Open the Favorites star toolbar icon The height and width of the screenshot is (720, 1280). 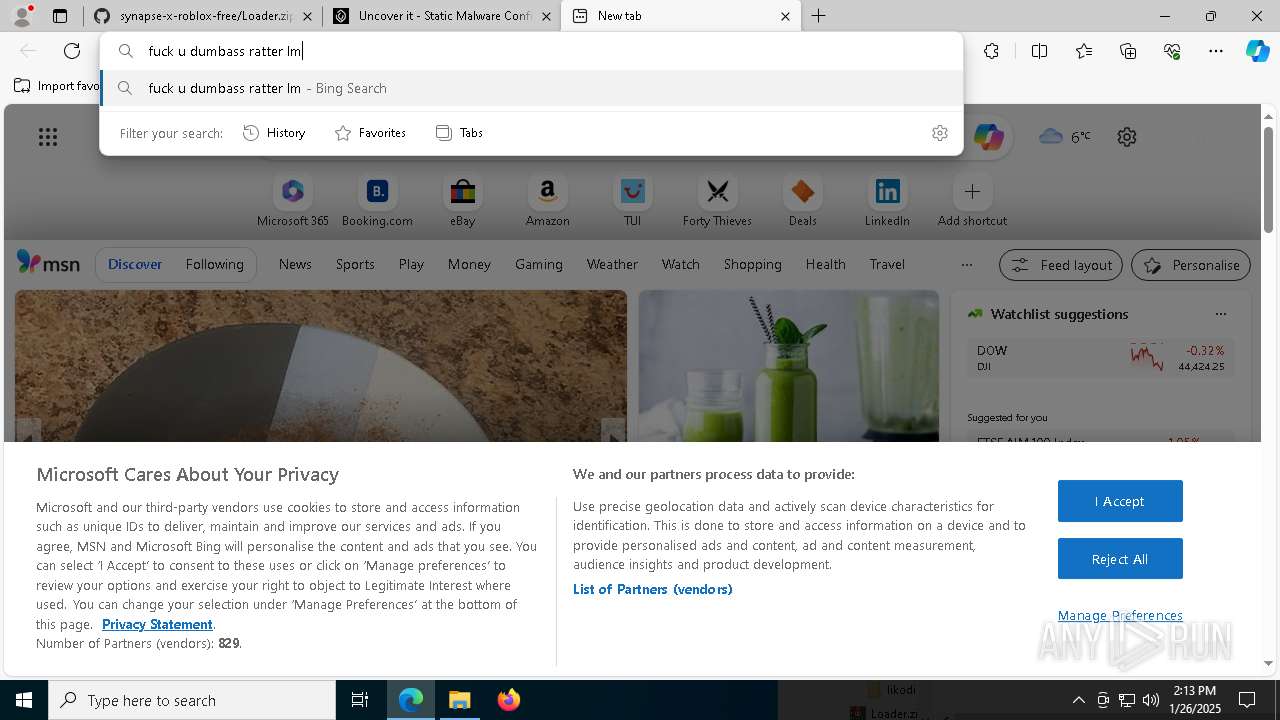click(1084, 51)
